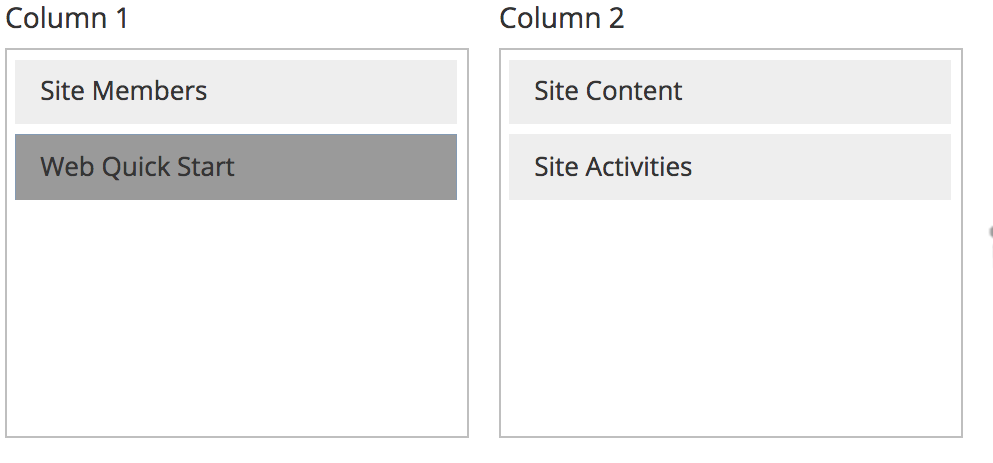
Task: Click blank space beneath Web Quick Start
Action: pos(236,317)
